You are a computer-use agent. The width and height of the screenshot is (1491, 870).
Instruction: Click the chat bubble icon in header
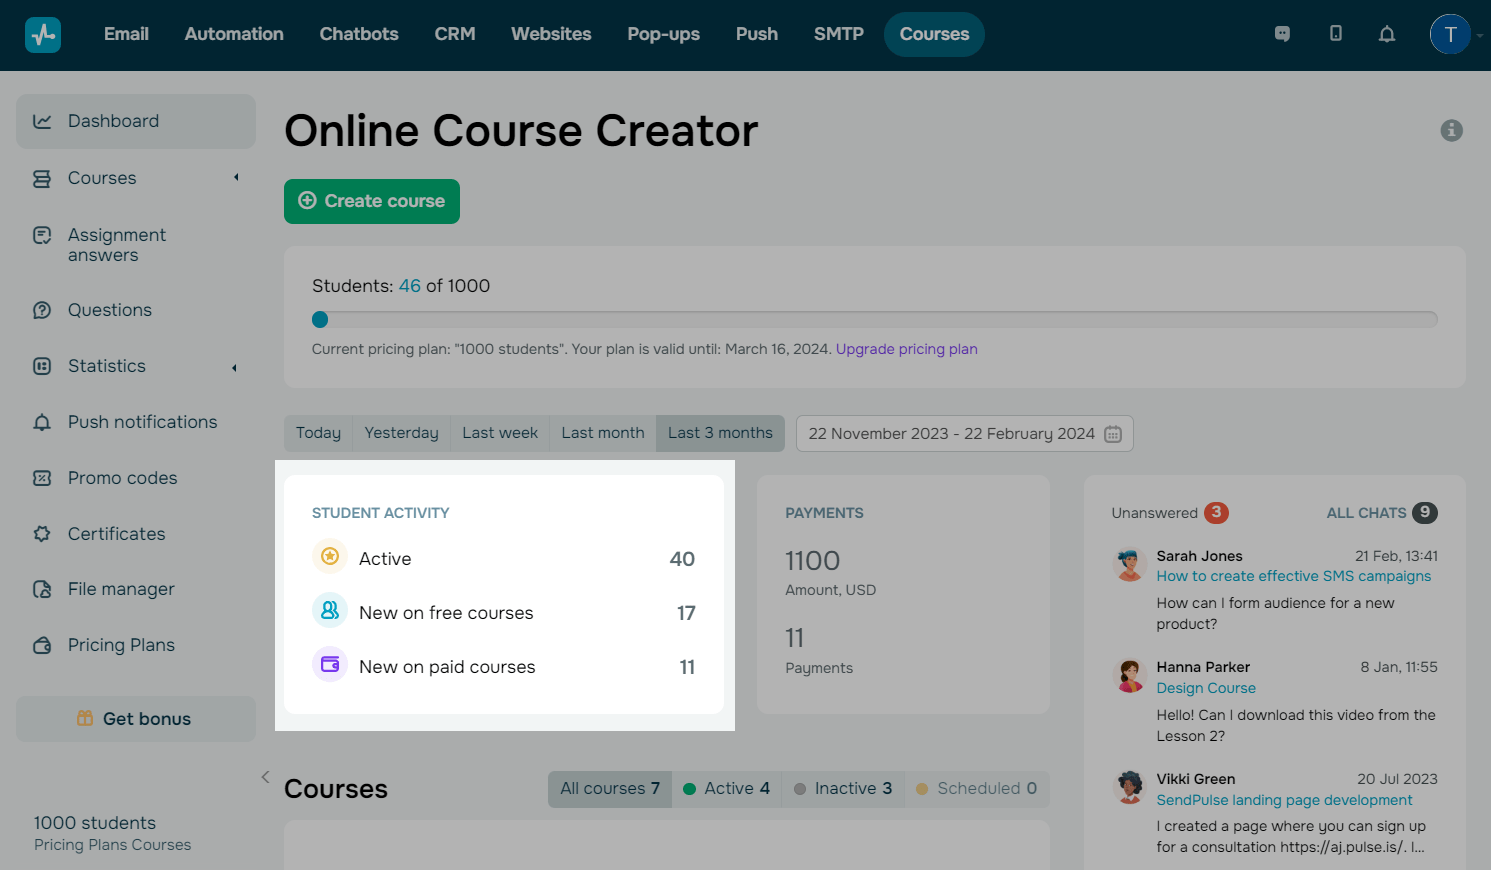click(x=1282, y=34)
